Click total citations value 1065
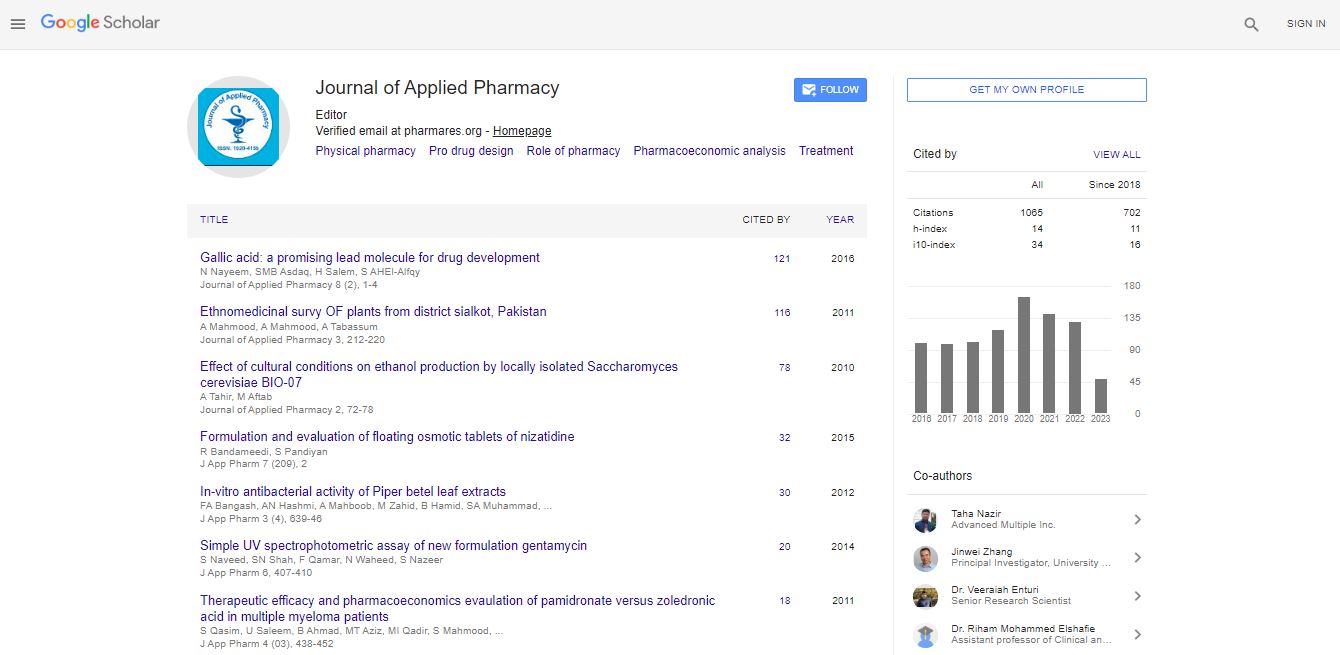This screenshot has height=655, width=1340. [x=1032, y=213]
